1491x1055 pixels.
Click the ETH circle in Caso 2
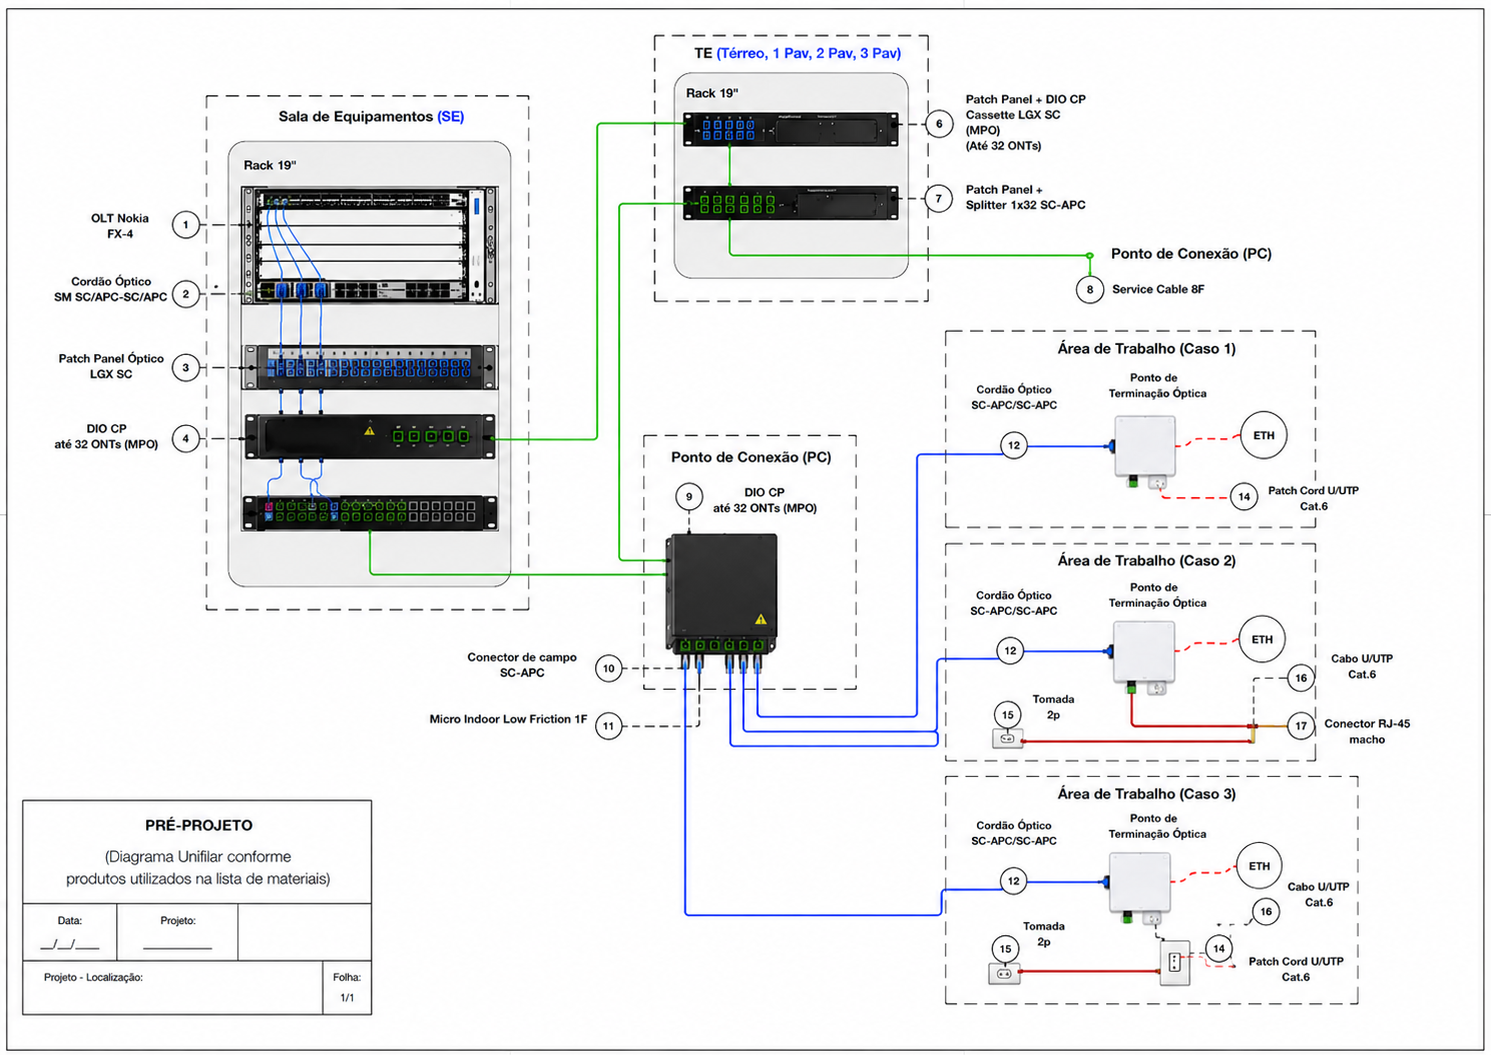point(1262,640)
